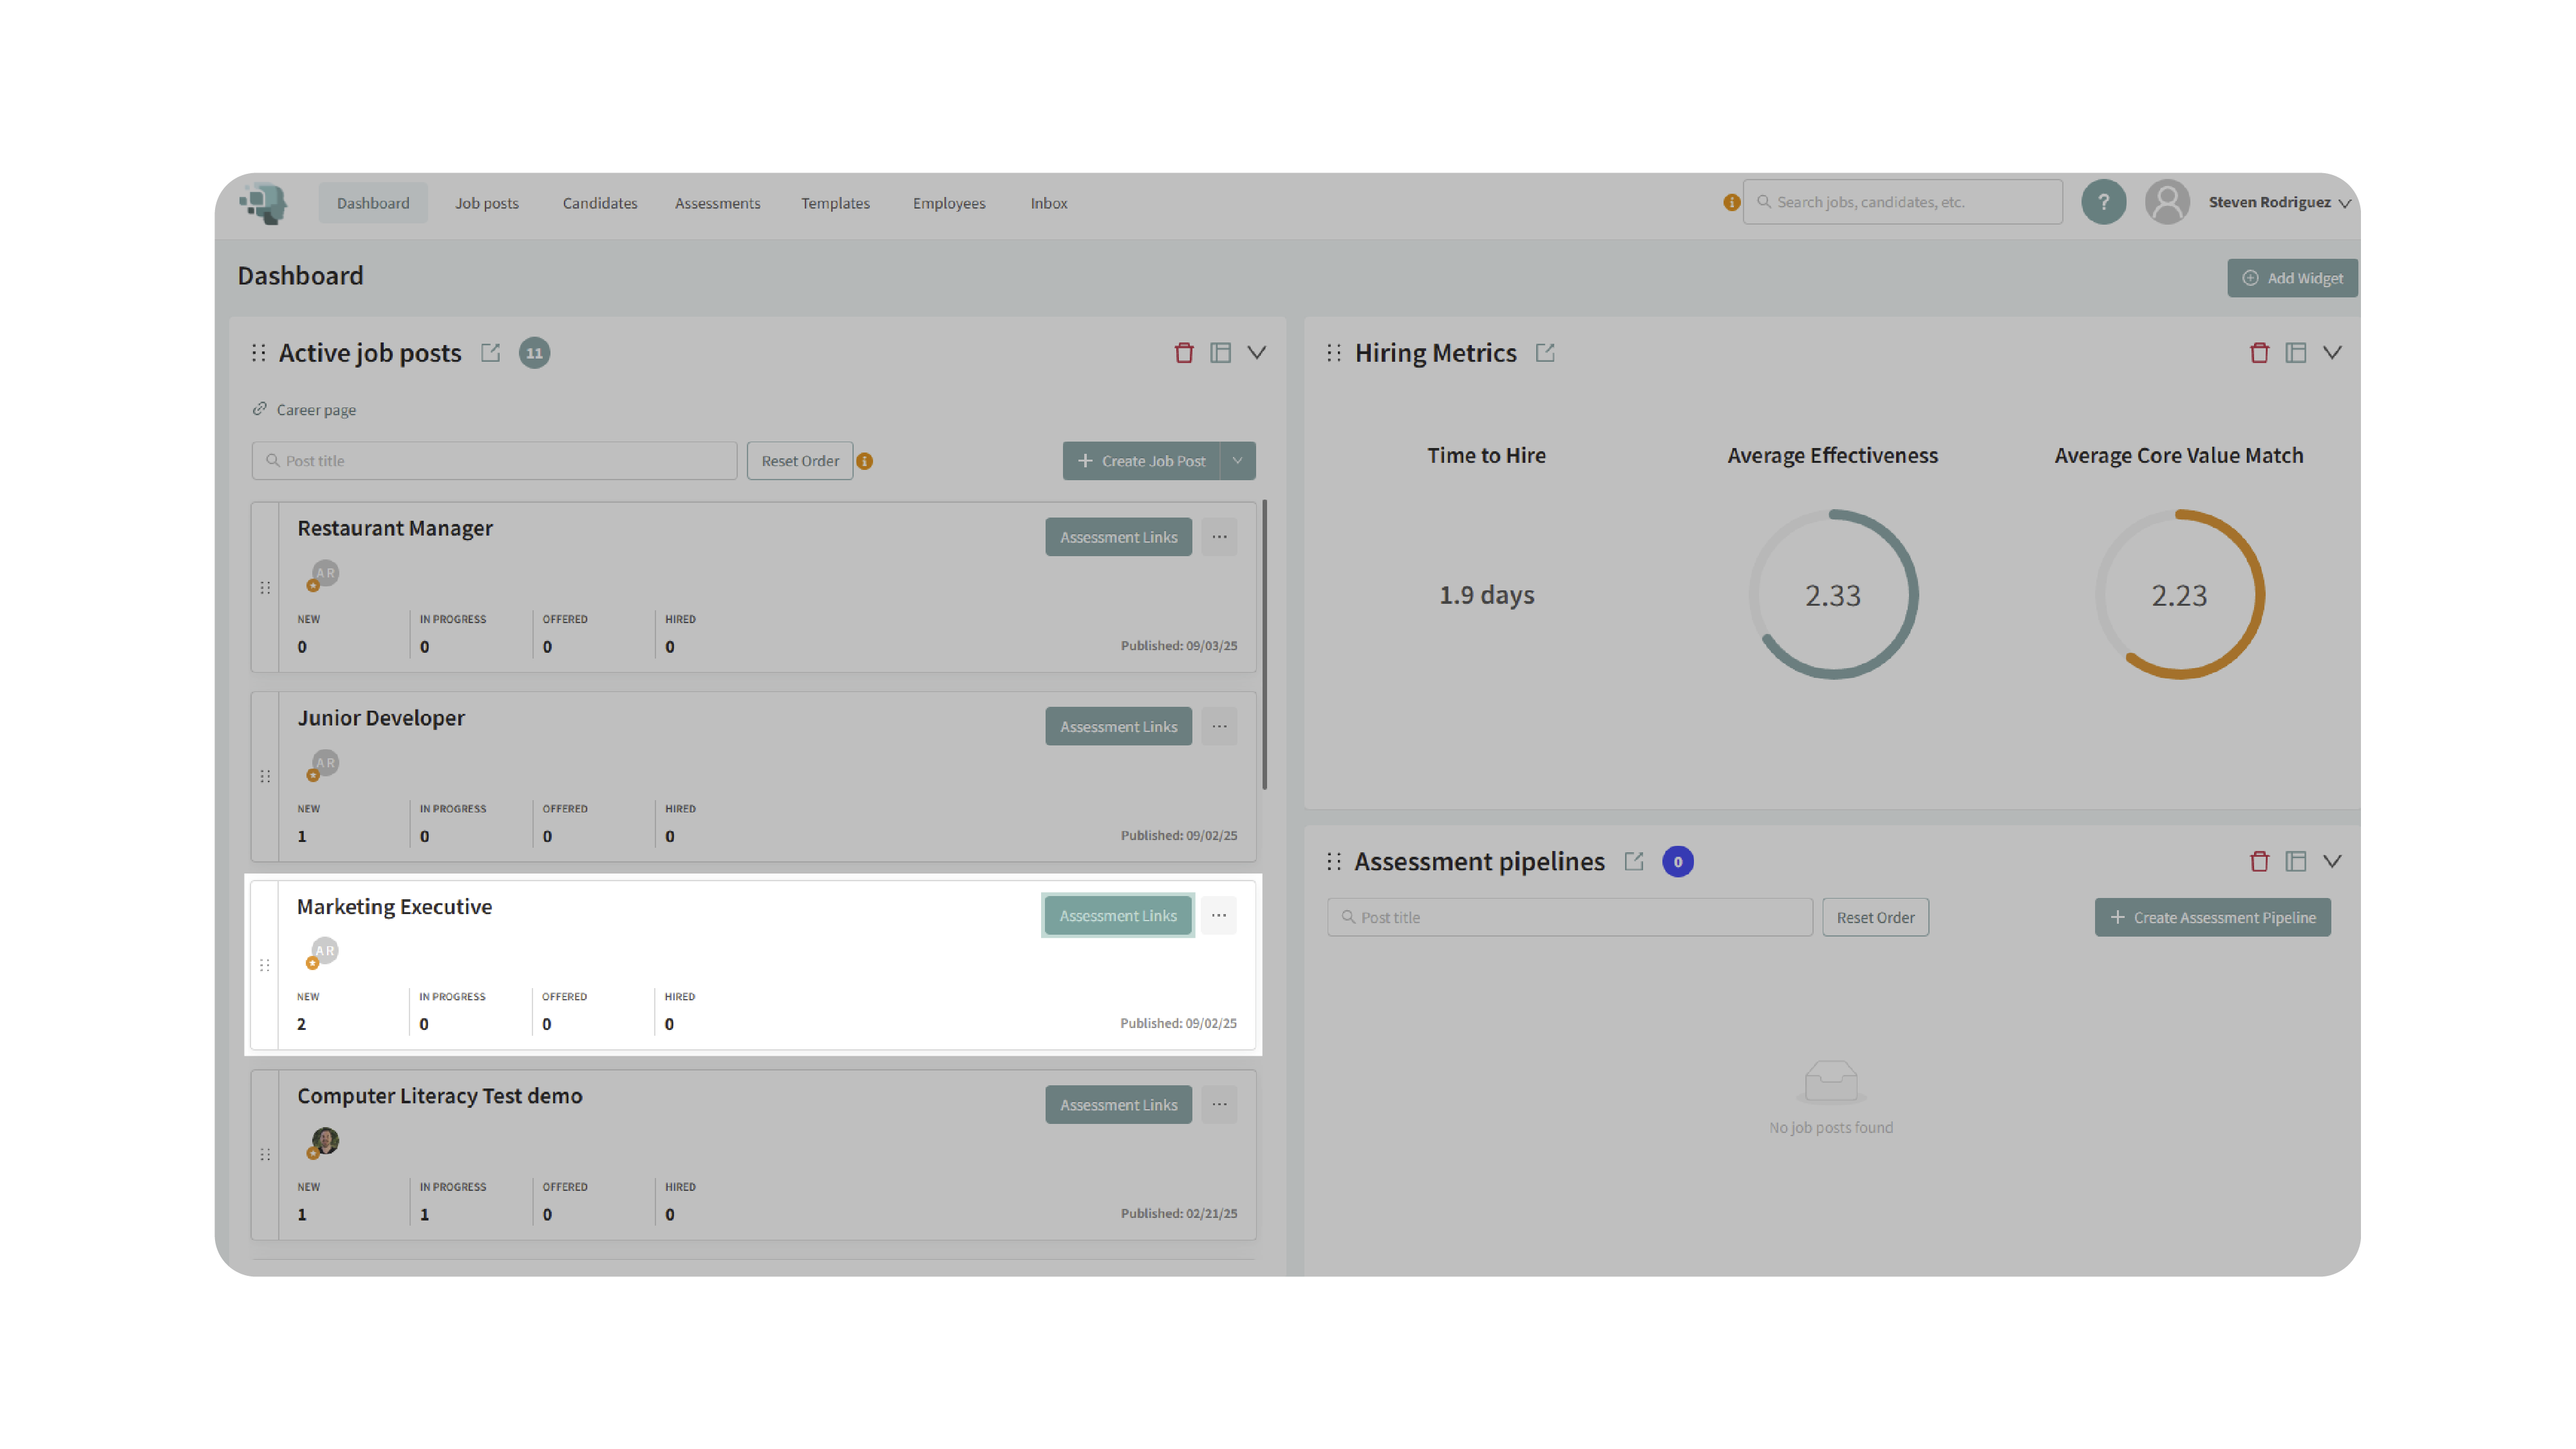The width and height of the screenshot is (2576, 1449).
Task: Click Marketing Executive Assessment Links button
Action: (x=1118, y=915)
